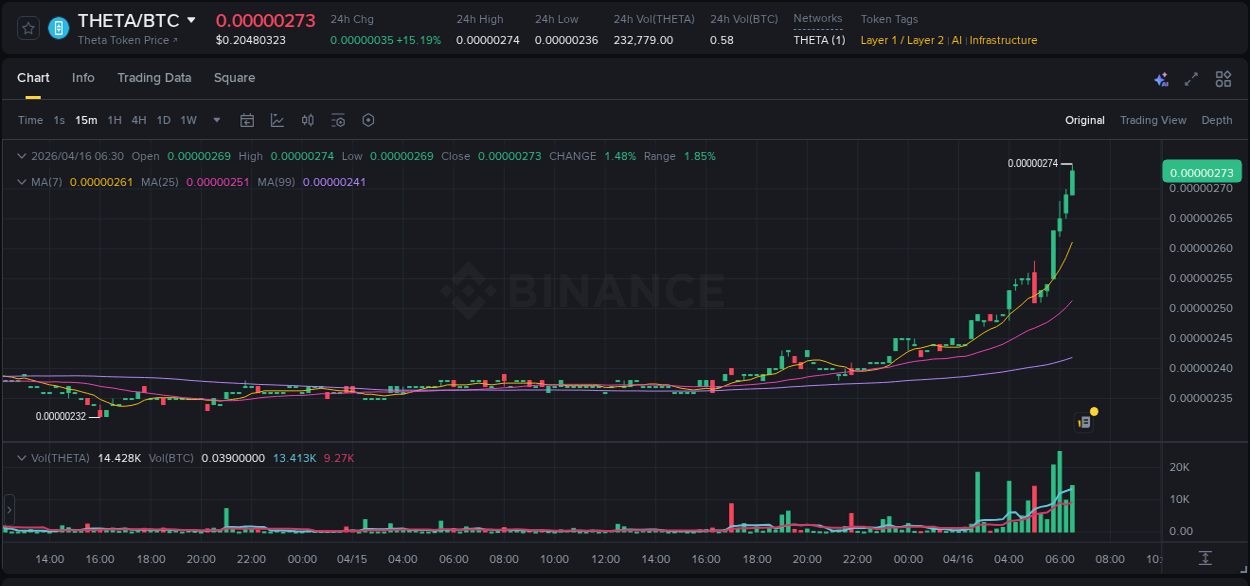Add THETA/BTC to favorites with star icon

point(29,28)
